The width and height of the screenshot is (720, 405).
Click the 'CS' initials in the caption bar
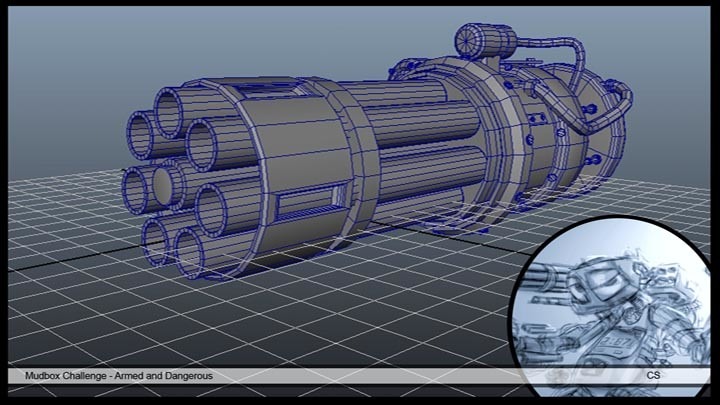(653, 375)
